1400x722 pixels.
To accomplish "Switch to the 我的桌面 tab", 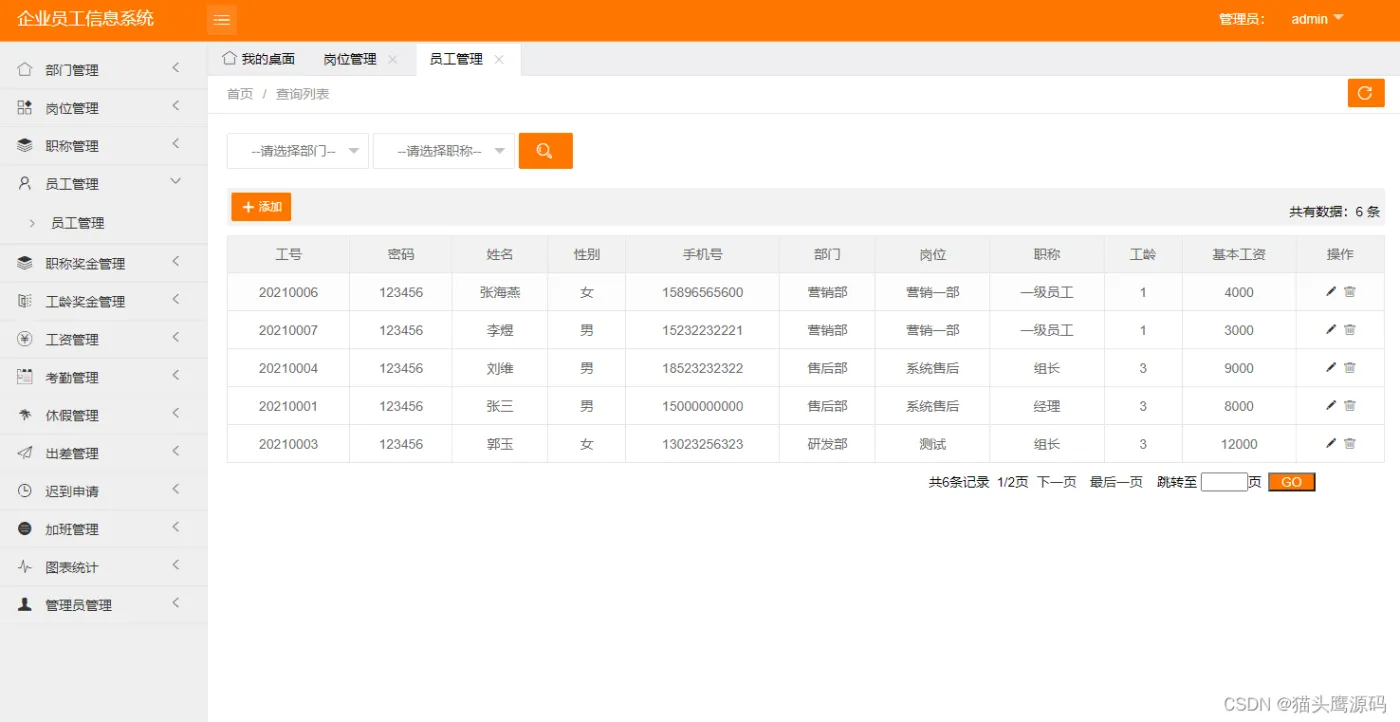I will pyautogui.click(x=259, y=59).
